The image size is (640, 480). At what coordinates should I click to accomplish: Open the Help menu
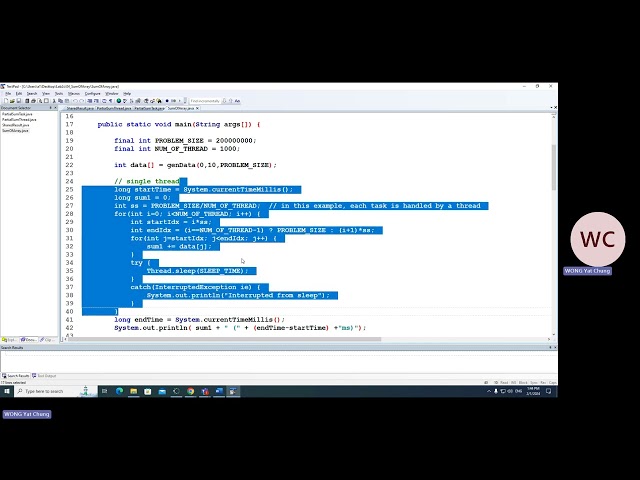coord(127,93)
